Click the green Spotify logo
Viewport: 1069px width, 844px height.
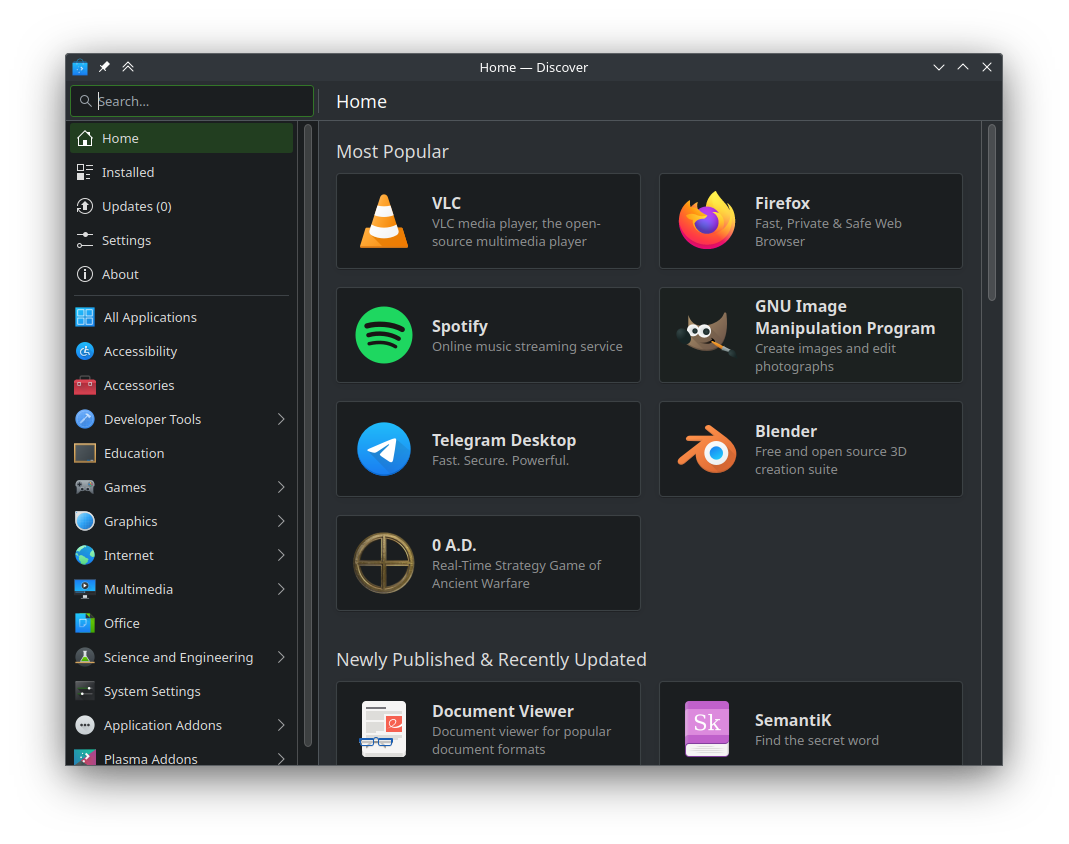[x=384, y=335]
